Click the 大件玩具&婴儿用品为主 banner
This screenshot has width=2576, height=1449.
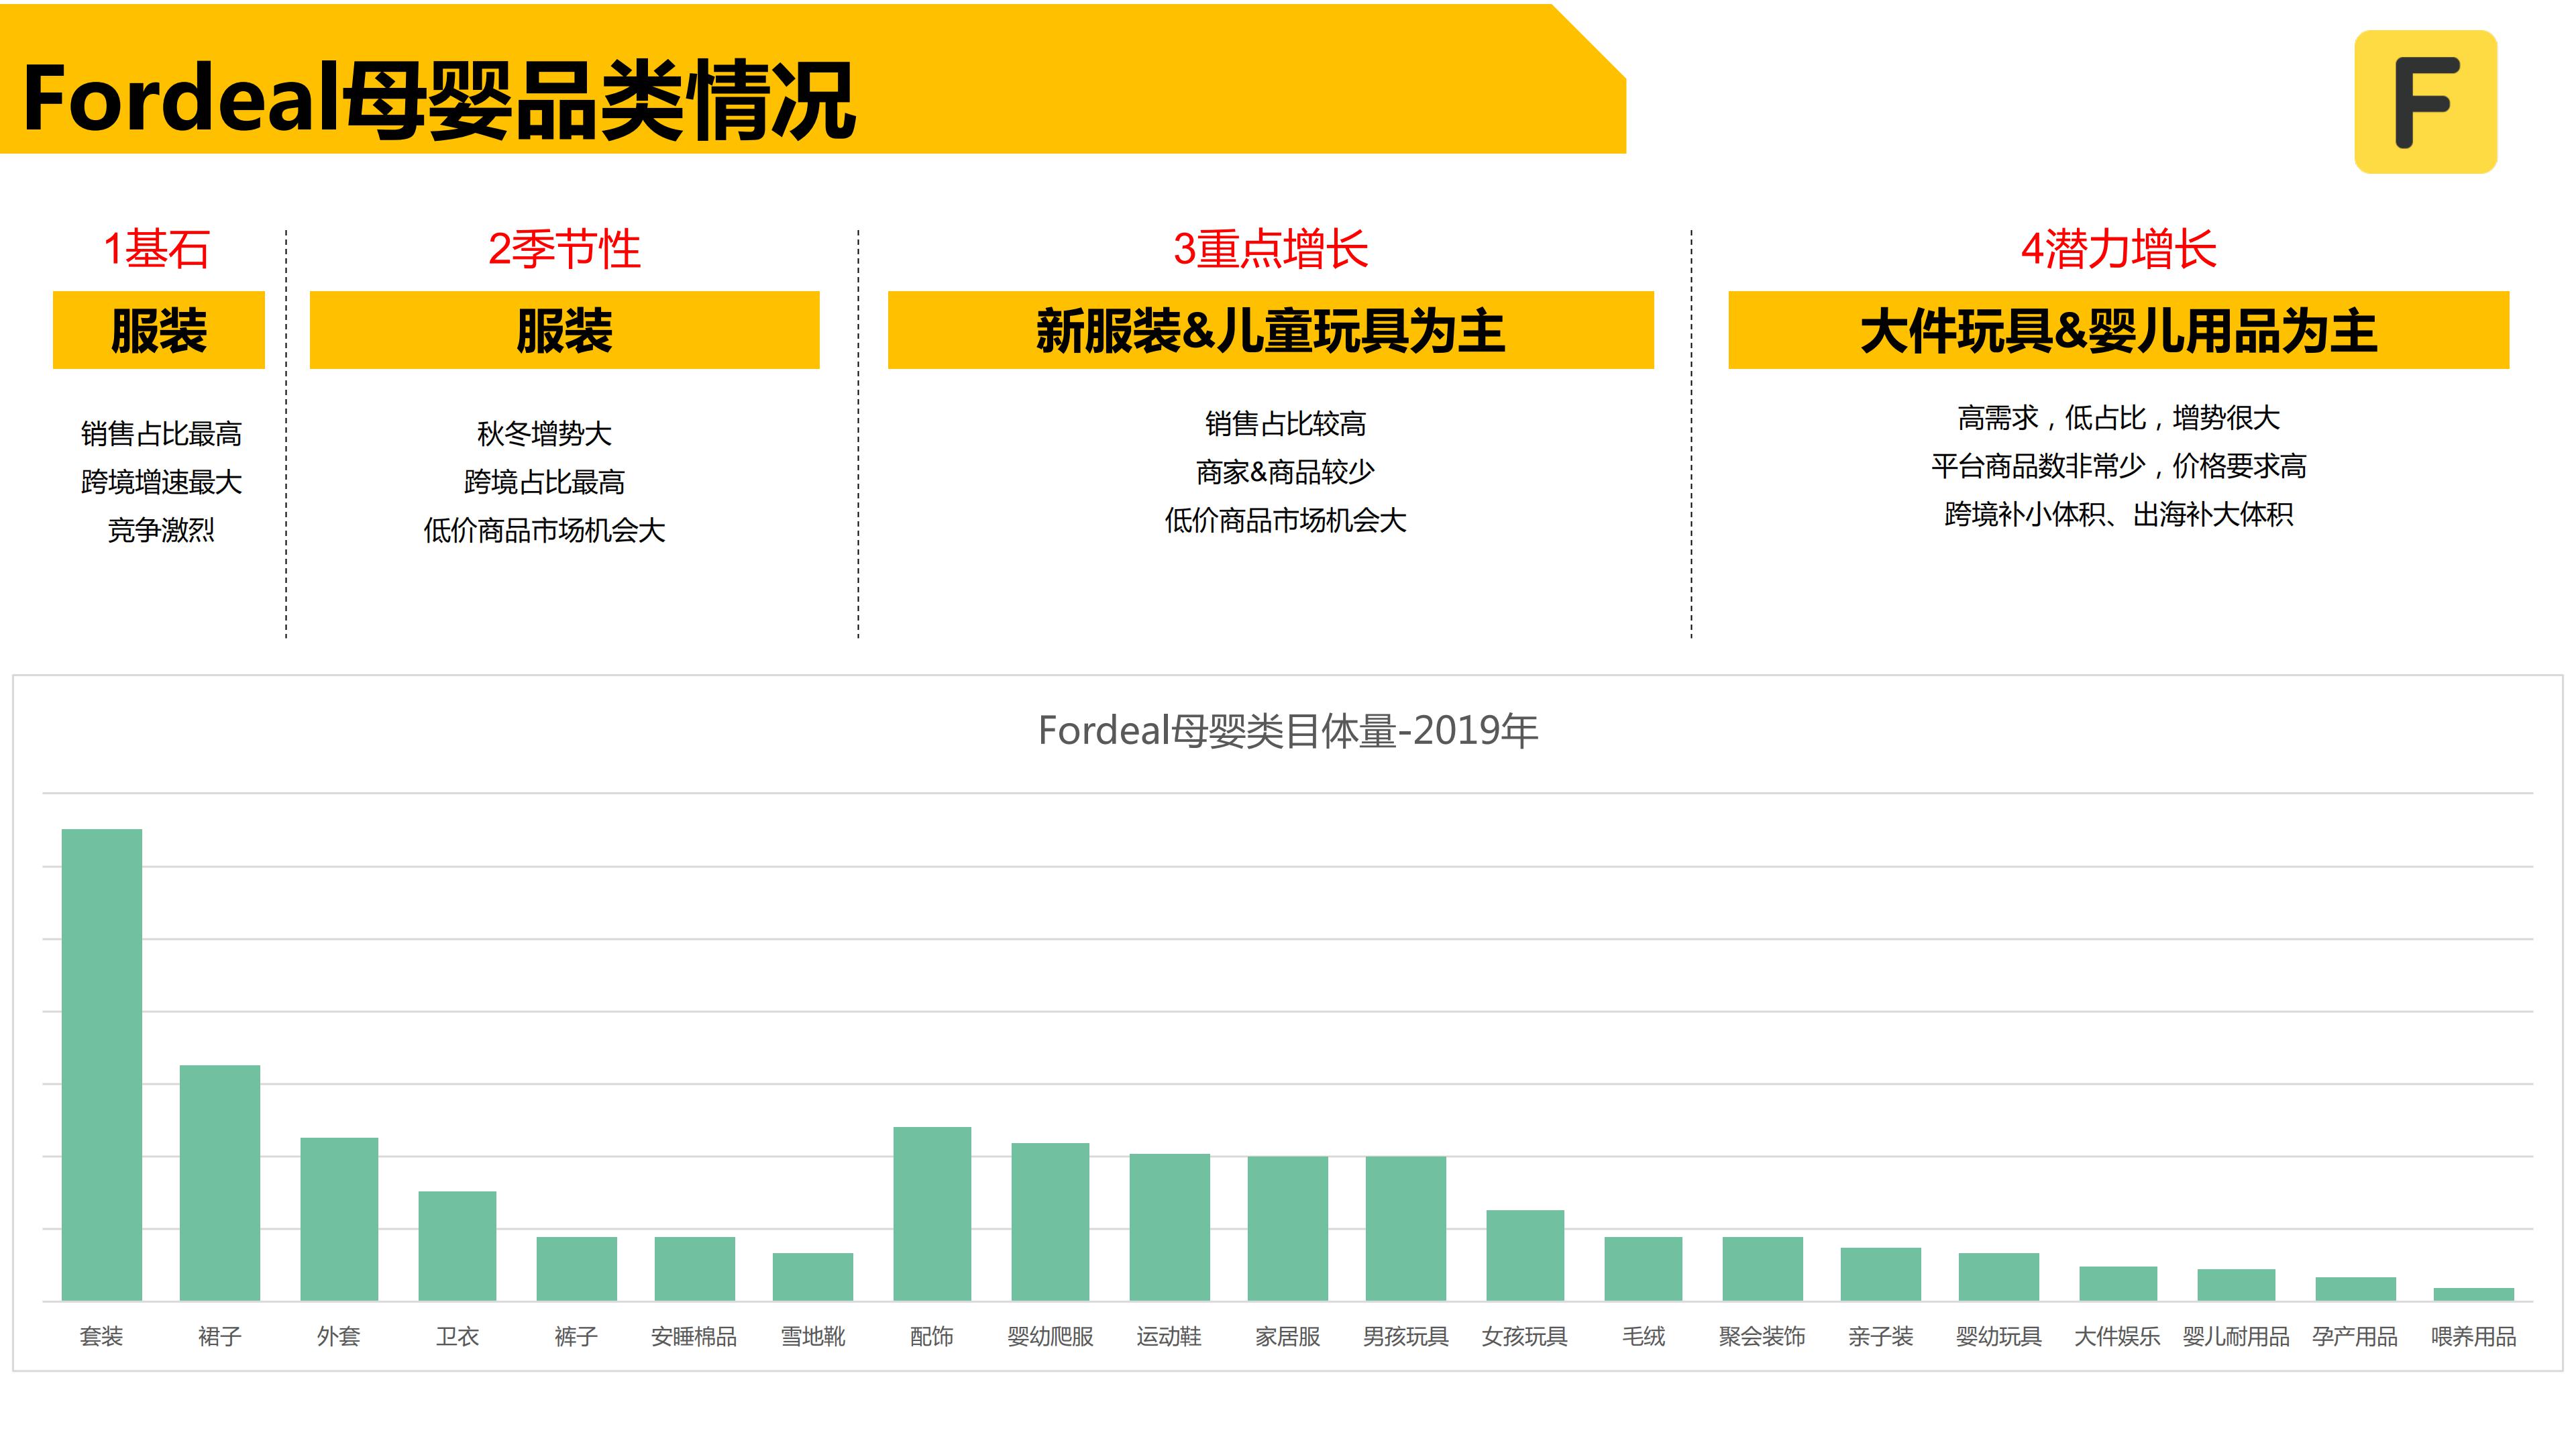point(2118,330)
